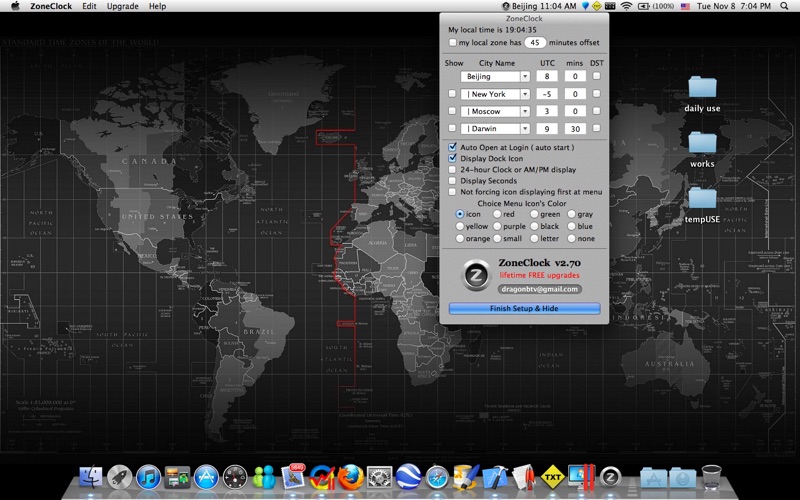Launch Google Earth from the dock
Image resolution: width=800 pixels, height=500 pixels.
click(x=409, y=478)
